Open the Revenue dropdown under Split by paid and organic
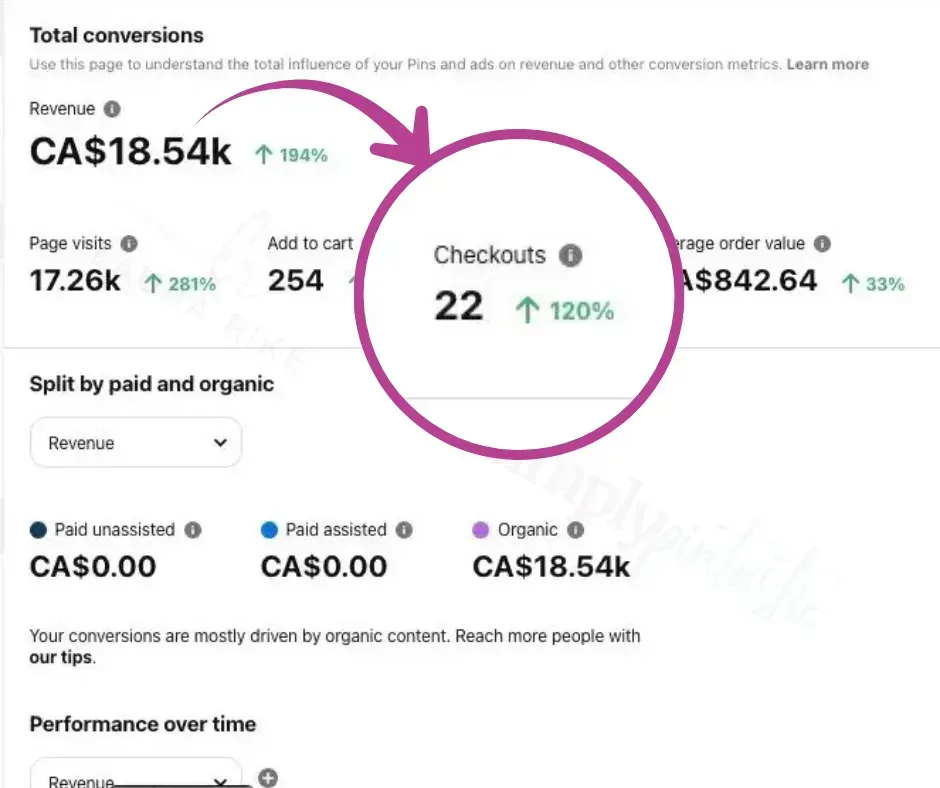The height and width of the screenshot is (788, 940). click(136, 443)
